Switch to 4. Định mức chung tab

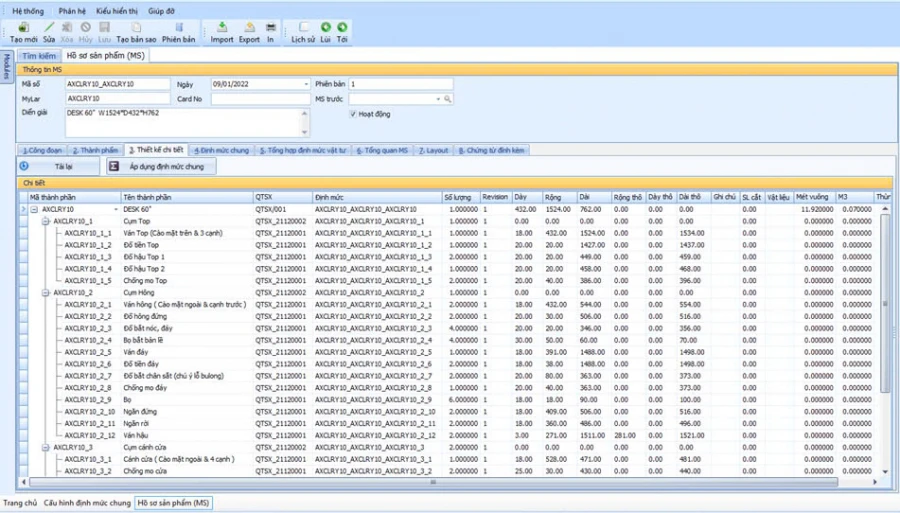click(222, 150)
